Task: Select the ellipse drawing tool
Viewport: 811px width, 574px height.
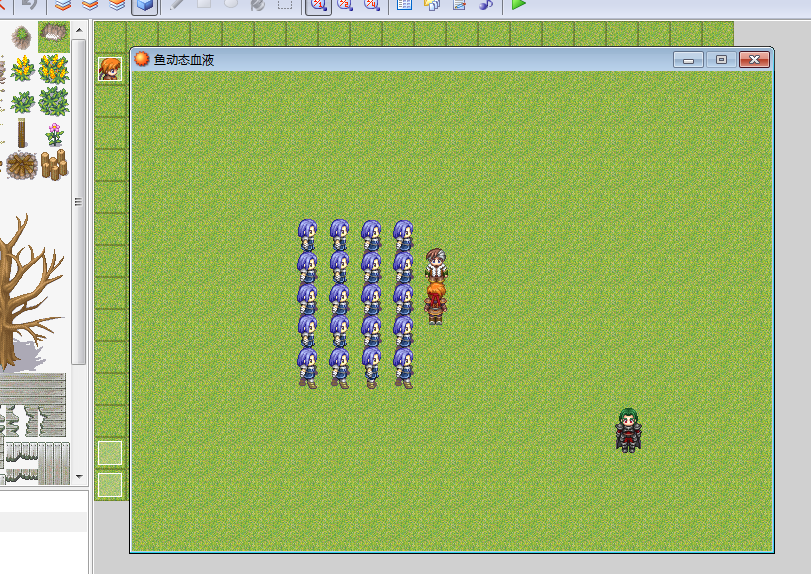Action: [231, 4]
